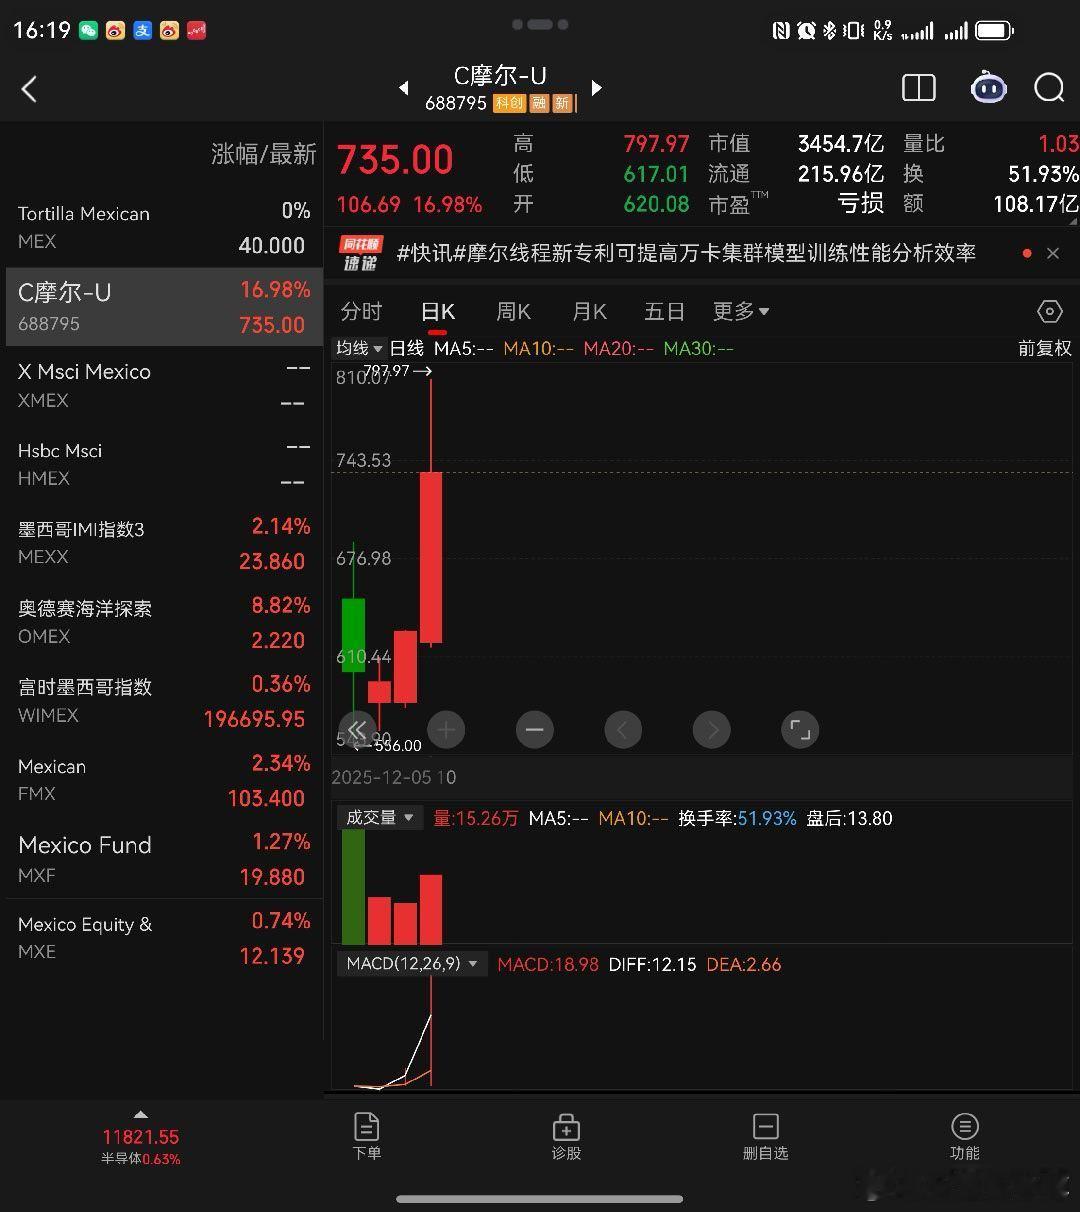1080x1212 pixels.
Task: Zoom out the K-line chart
Action: tap(534, 730)
